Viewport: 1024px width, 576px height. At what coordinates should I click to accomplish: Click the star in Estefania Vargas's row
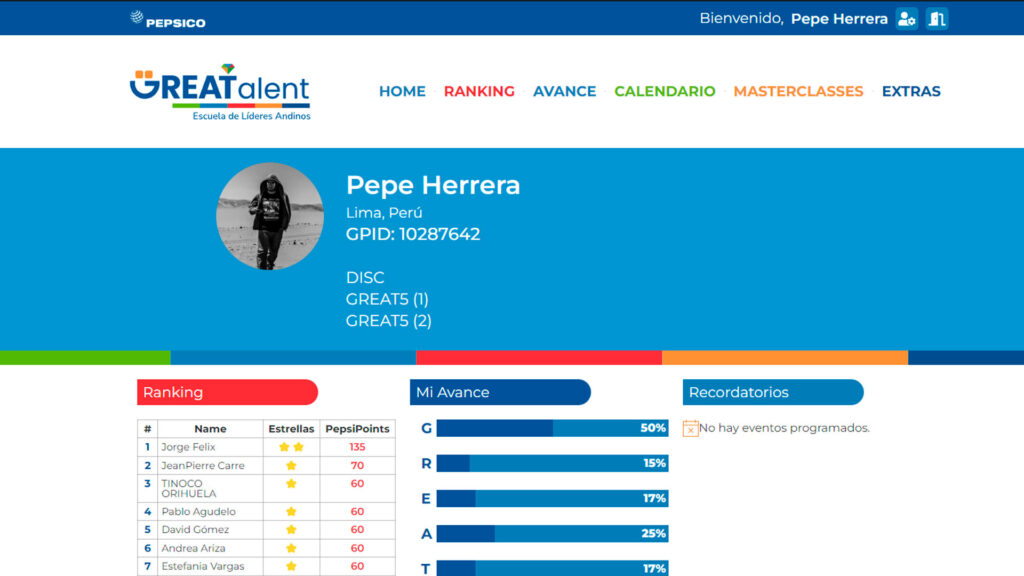point(291,566)
